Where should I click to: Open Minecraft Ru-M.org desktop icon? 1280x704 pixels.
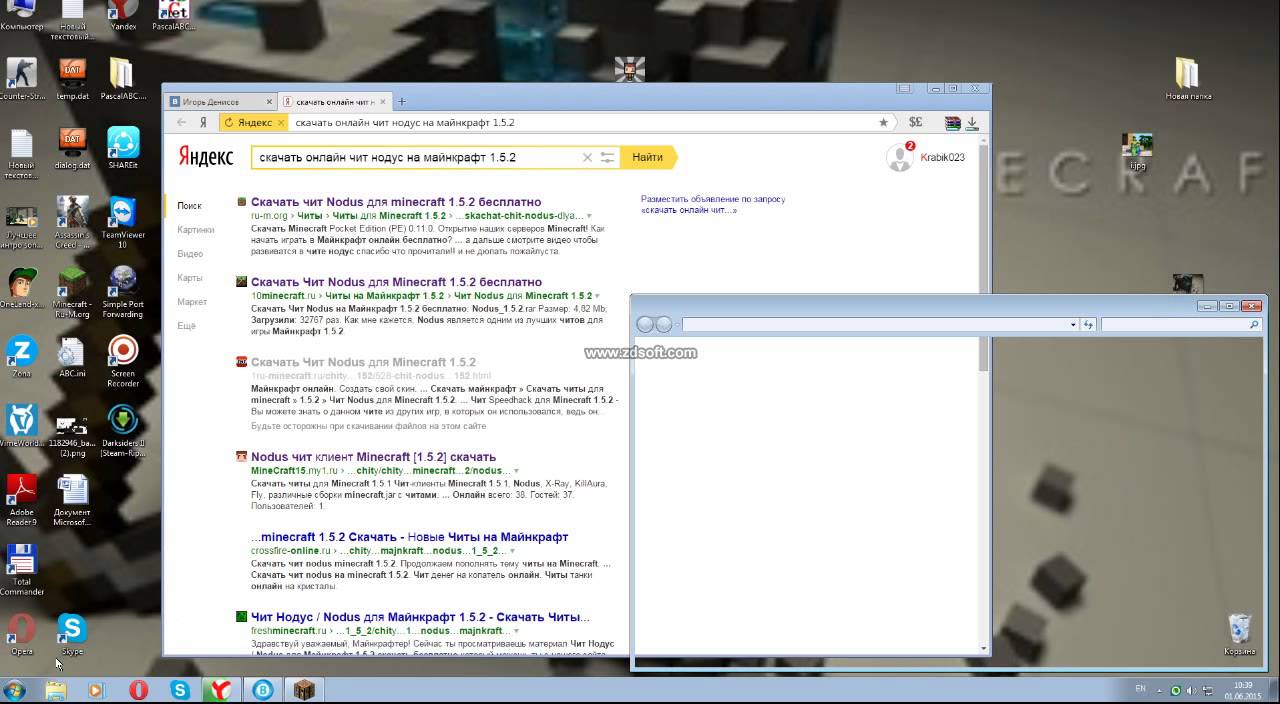pos(72,292)
